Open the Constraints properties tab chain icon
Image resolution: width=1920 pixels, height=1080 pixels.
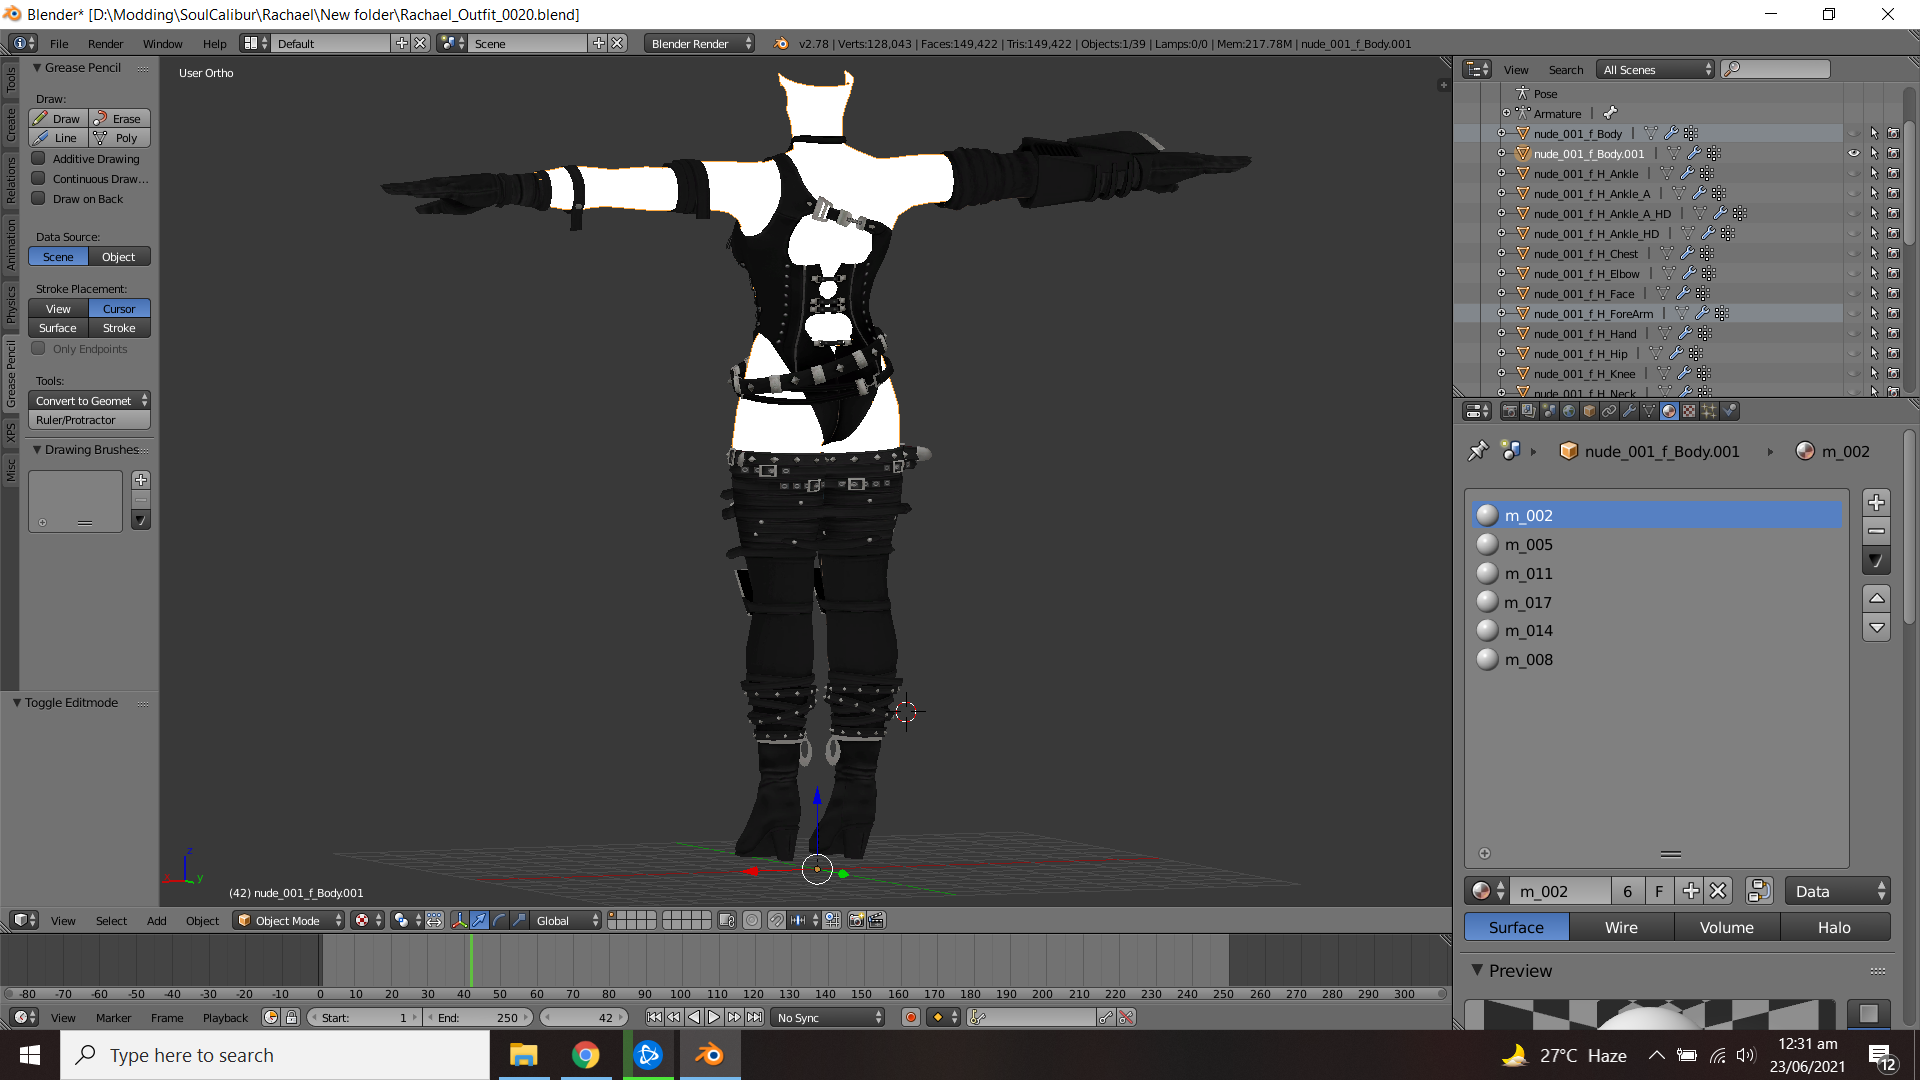(1609, 411)
